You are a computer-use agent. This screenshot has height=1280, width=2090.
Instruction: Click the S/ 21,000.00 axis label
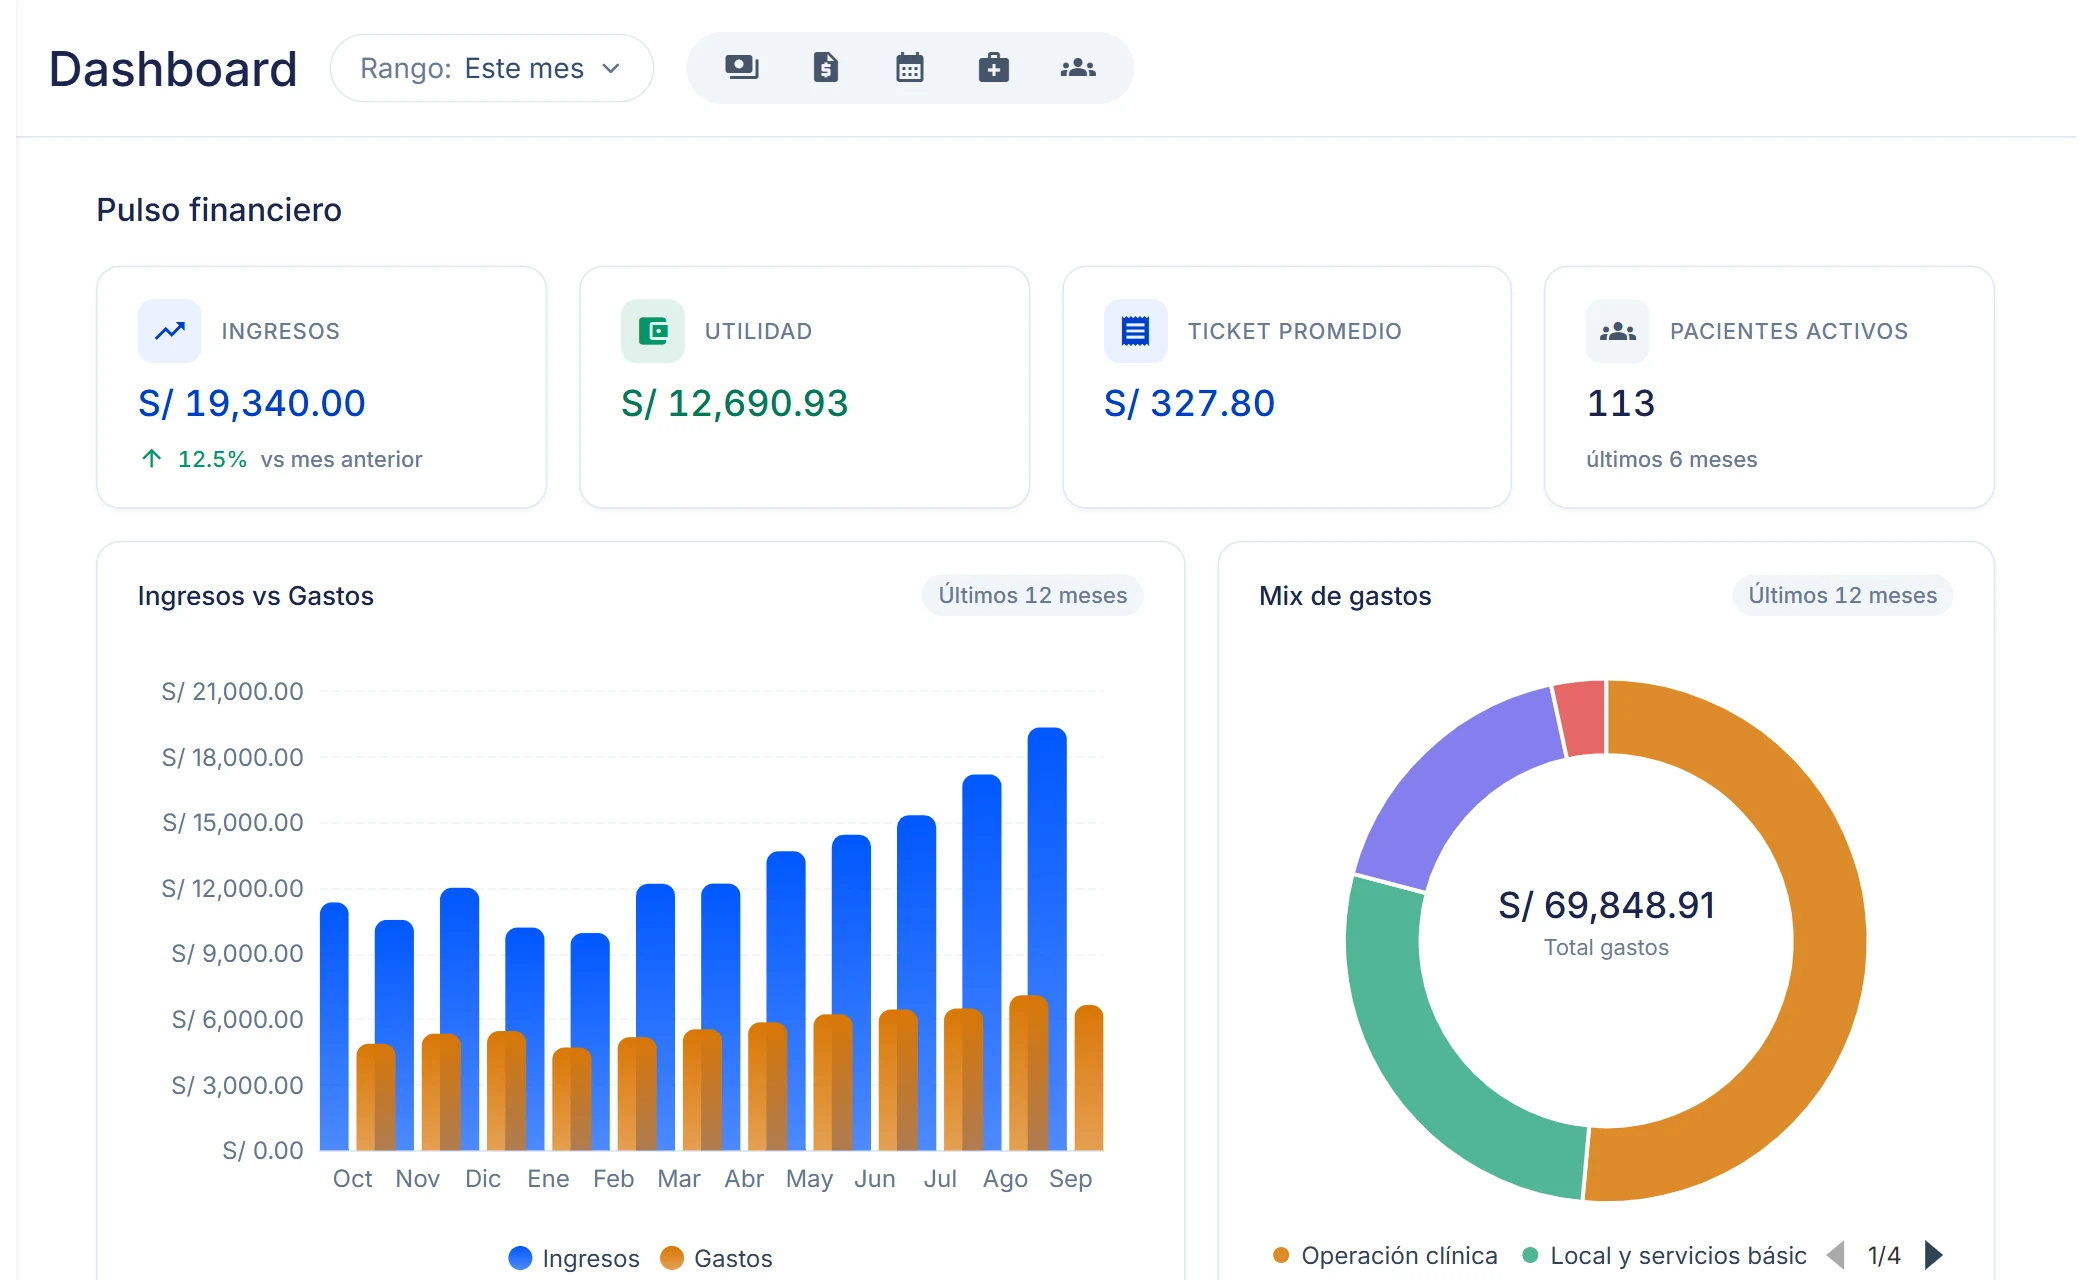coord(232,691)
